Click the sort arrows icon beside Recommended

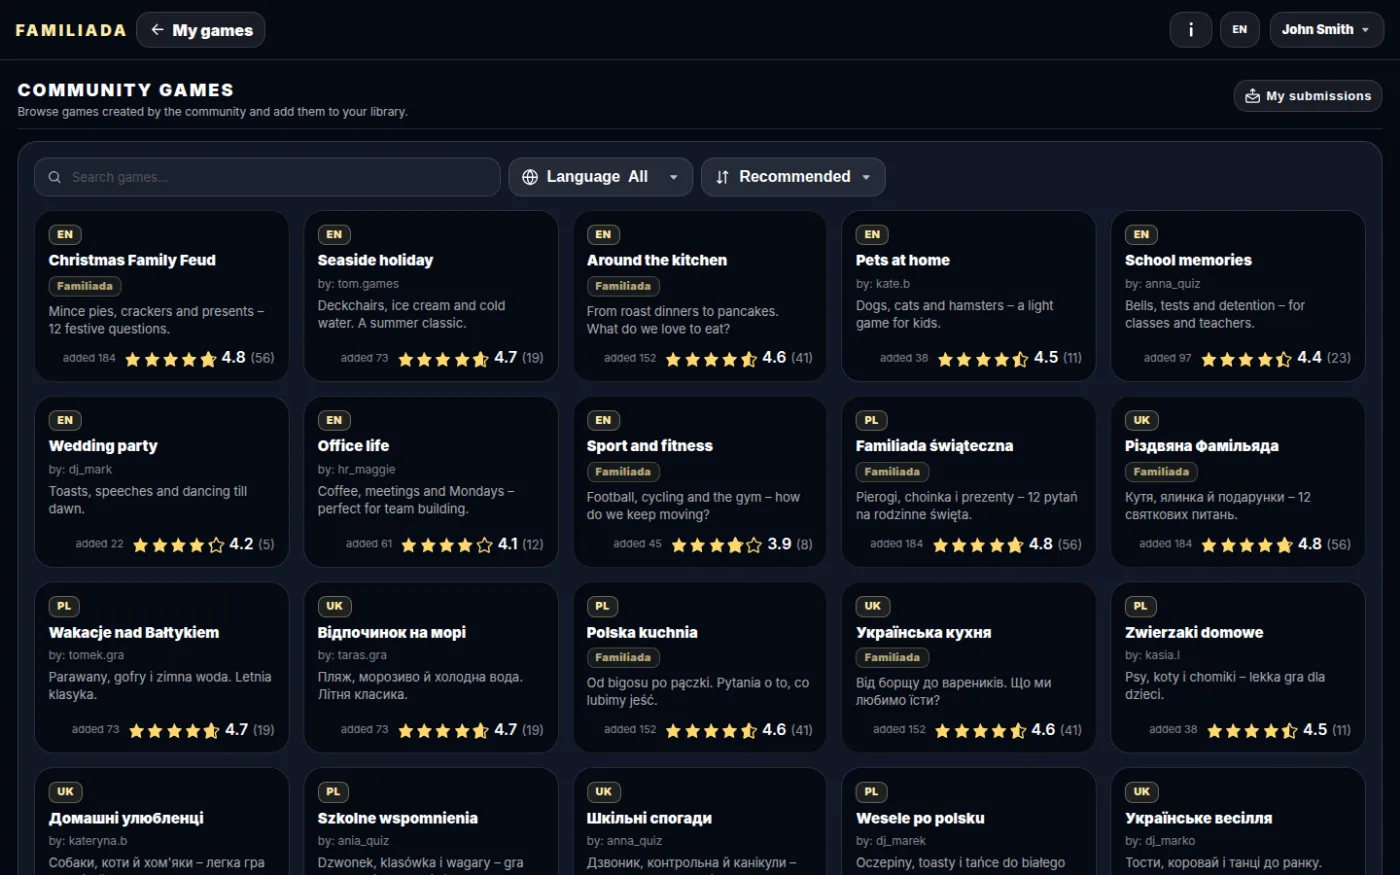722,177
